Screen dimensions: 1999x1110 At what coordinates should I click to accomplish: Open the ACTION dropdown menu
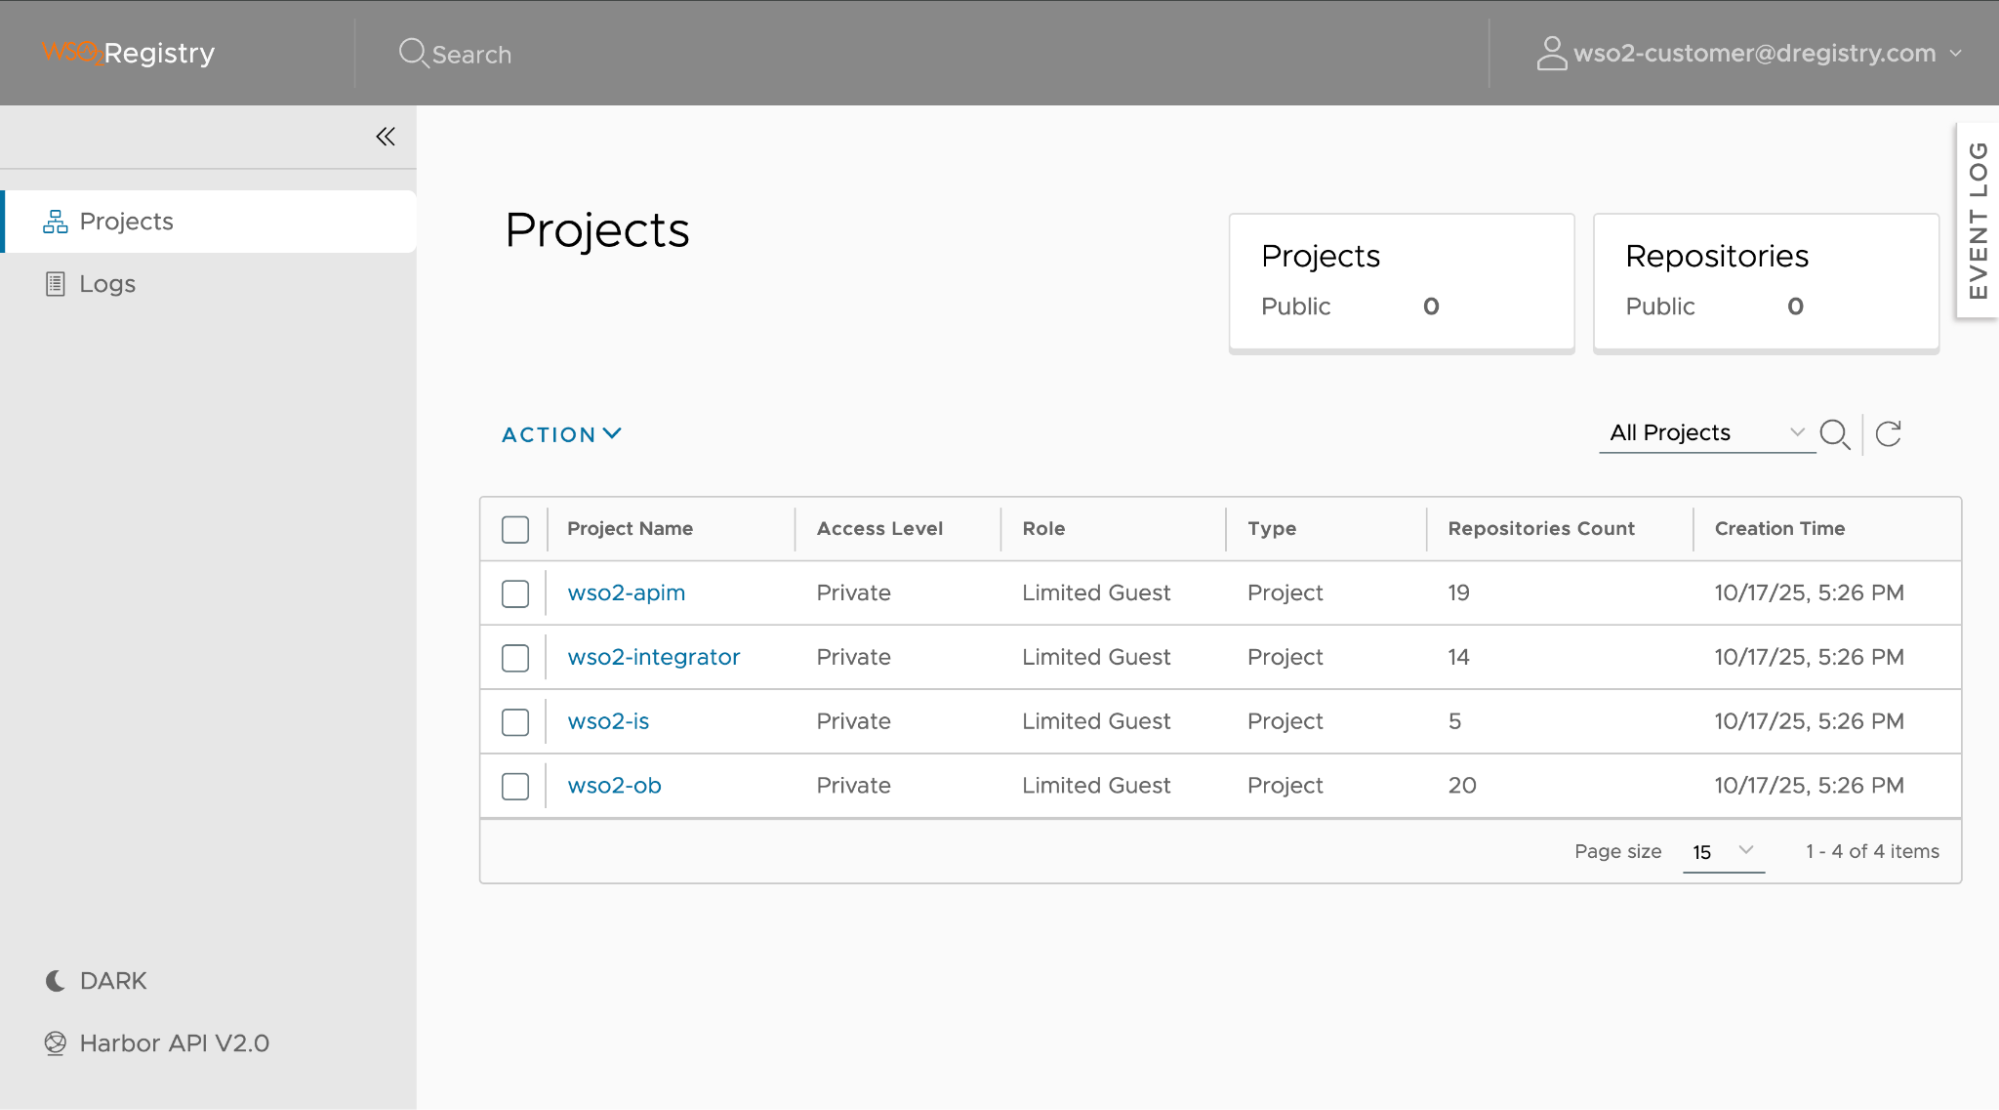[x=560, y=434]
